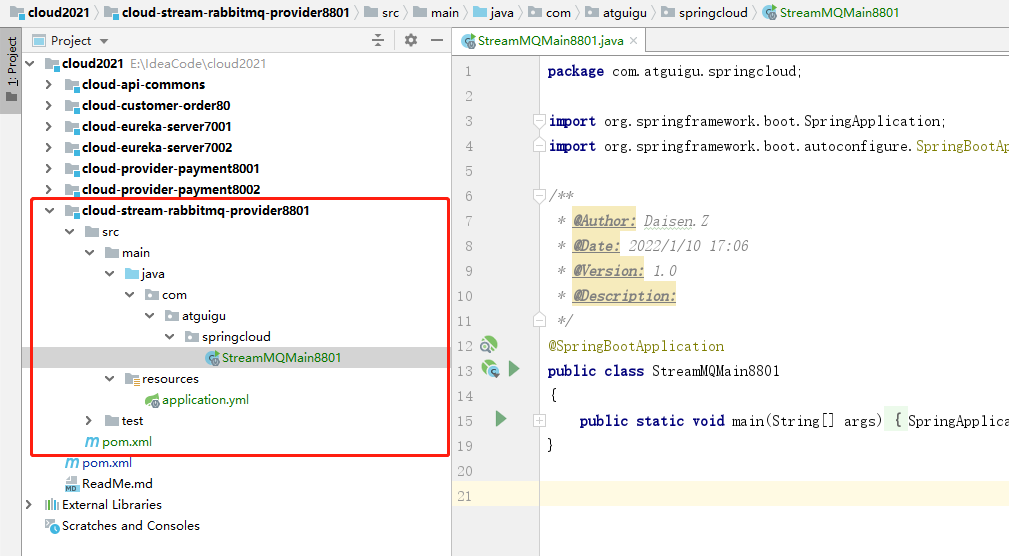Expand the folded main method on line 15
The height and width of the screenshot is (556, 1009).
coord(539,421)
